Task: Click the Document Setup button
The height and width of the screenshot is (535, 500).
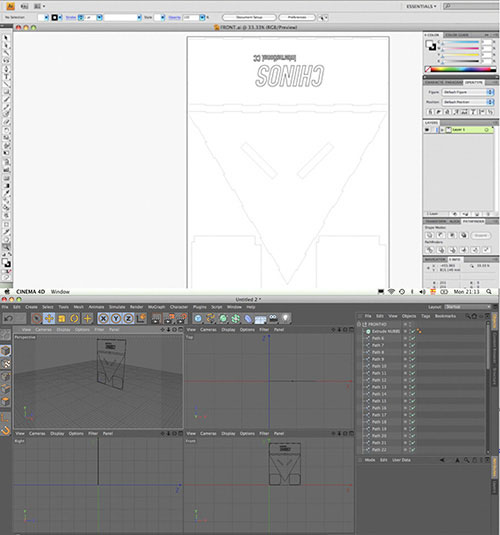Action: (x=249, y=17)
